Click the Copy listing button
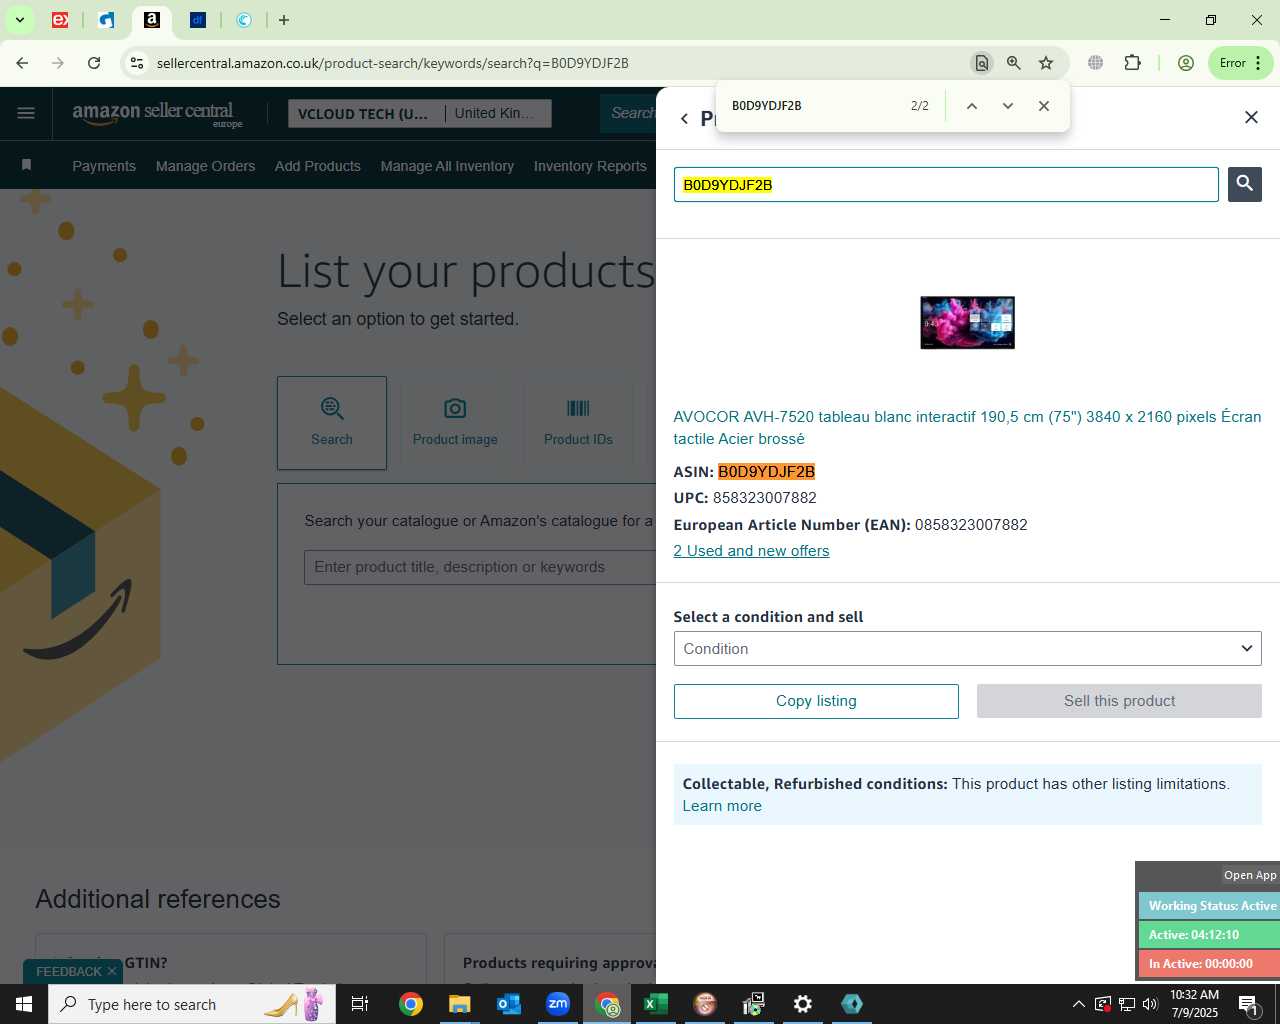The width and height of the screenshot is (1280, 1024). pyautogui.click(x=816, y=701)
